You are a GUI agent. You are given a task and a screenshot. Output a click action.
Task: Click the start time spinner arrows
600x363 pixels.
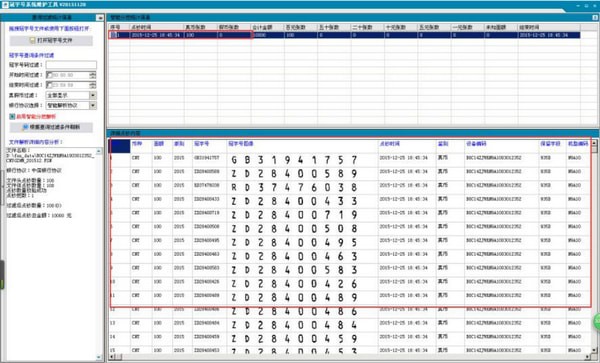(93, 75)
